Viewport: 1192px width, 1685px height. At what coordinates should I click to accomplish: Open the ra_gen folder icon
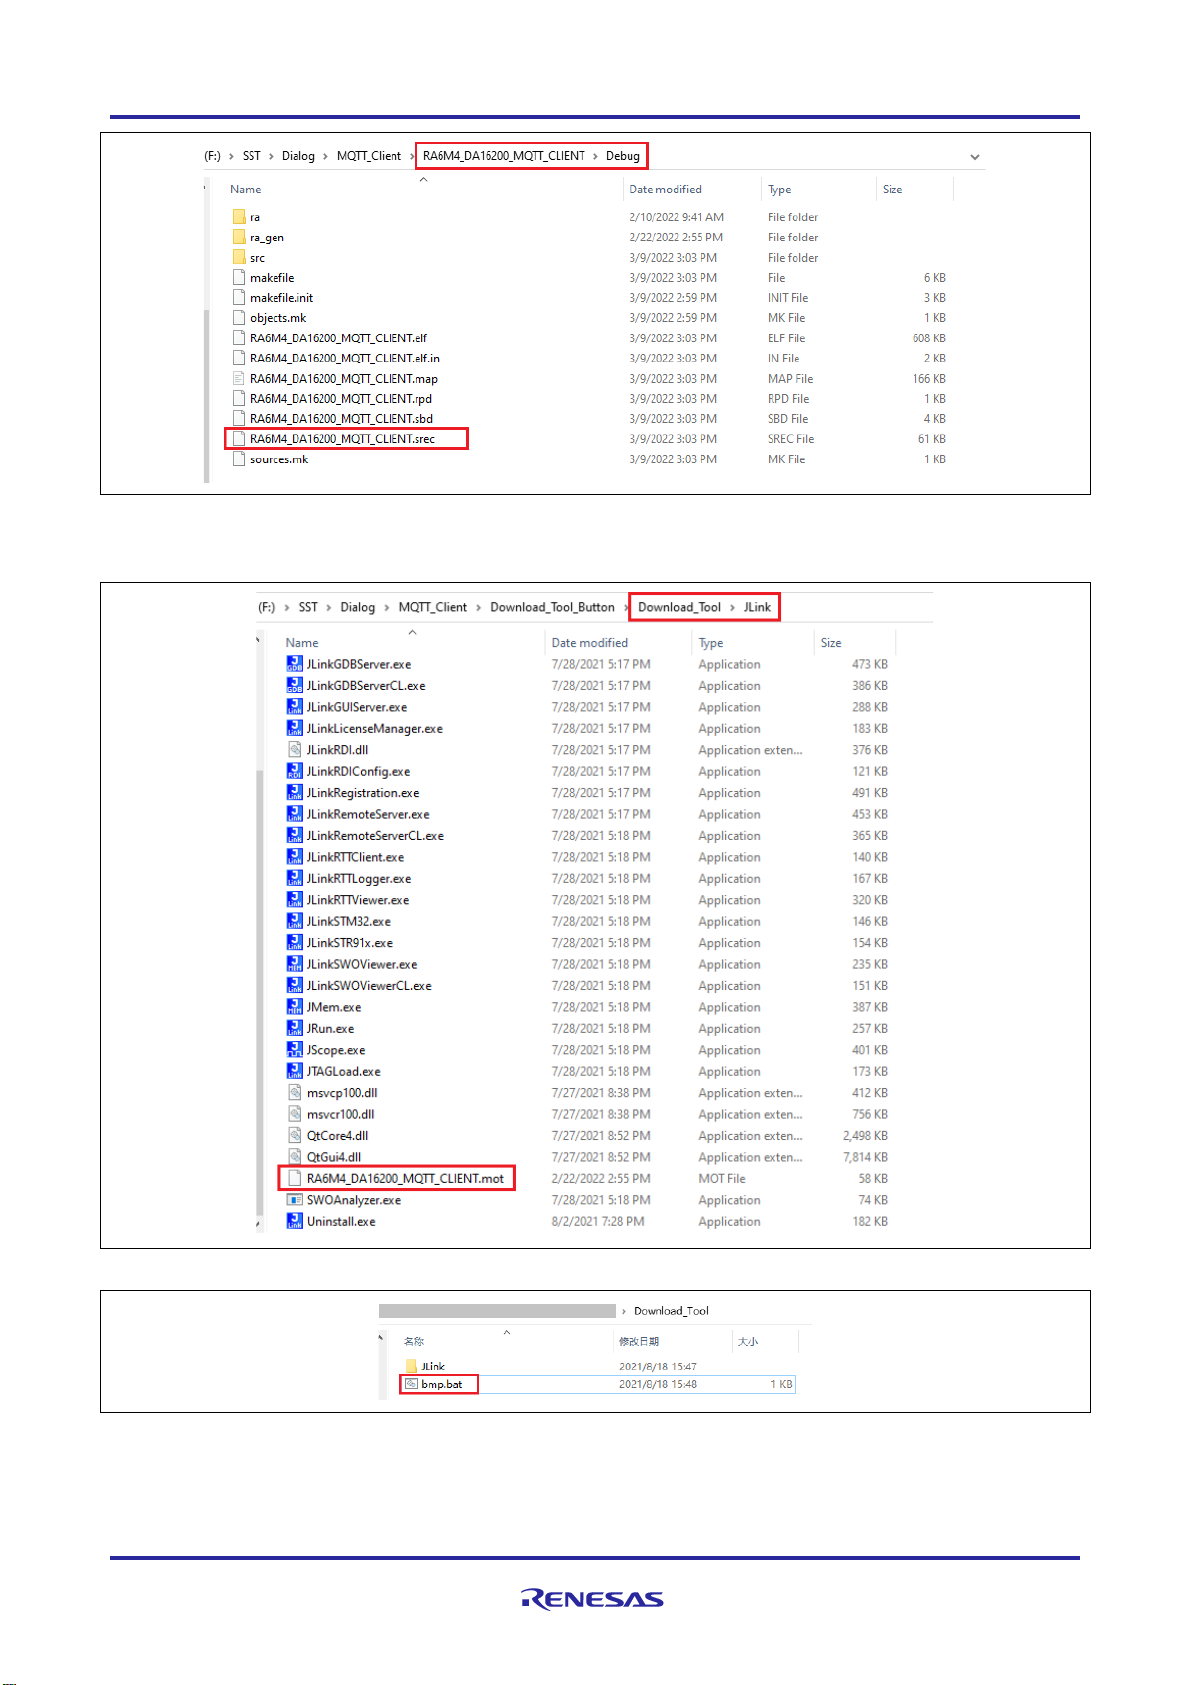239,237
